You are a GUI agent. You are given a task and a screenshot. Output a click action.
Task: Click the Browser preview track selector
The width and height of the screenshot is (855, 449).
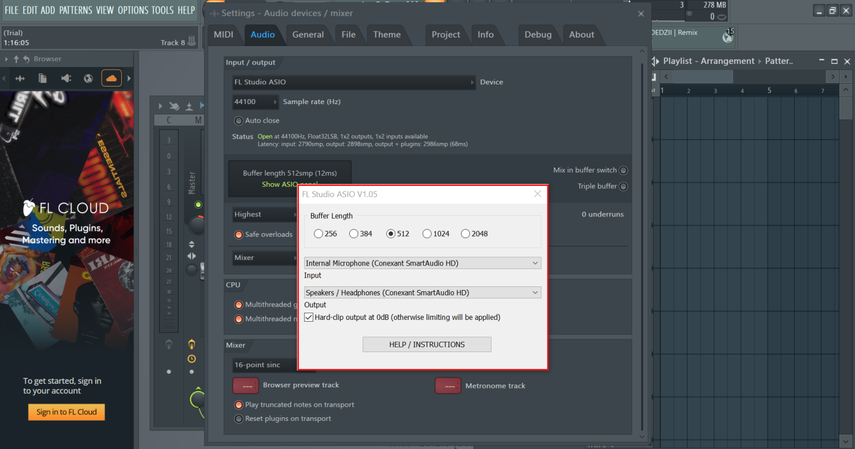pyautogui.click(x=246, y=385)
